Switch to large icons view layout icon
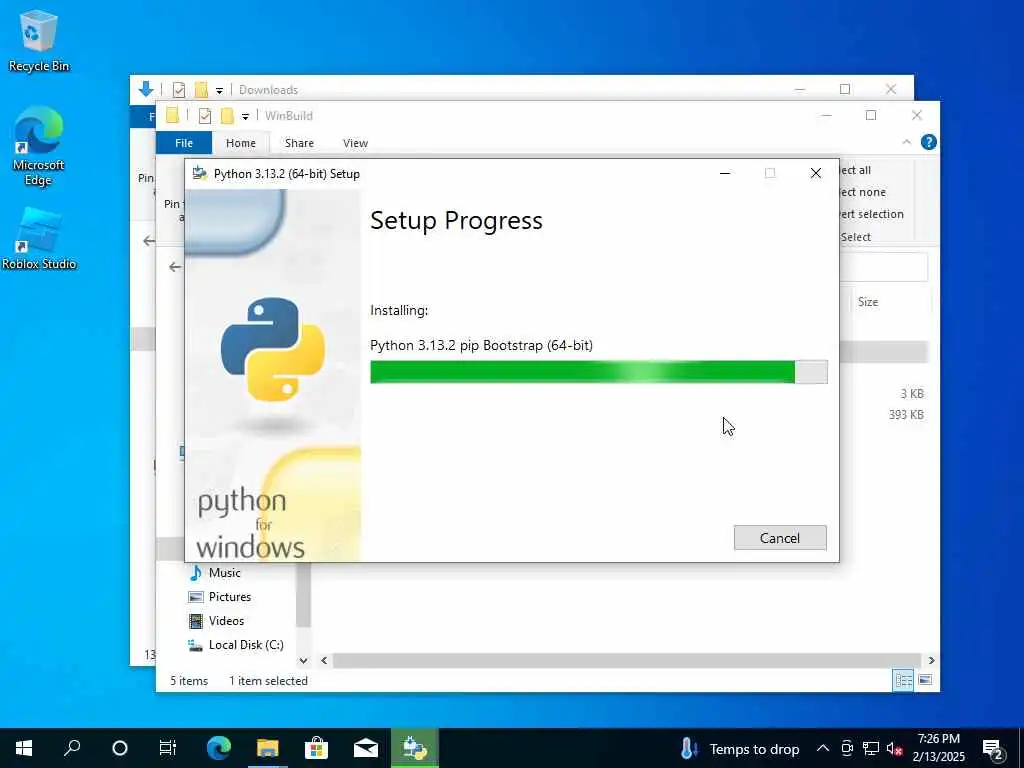Viewport: 1024px width, 768px height. [925, 680]
